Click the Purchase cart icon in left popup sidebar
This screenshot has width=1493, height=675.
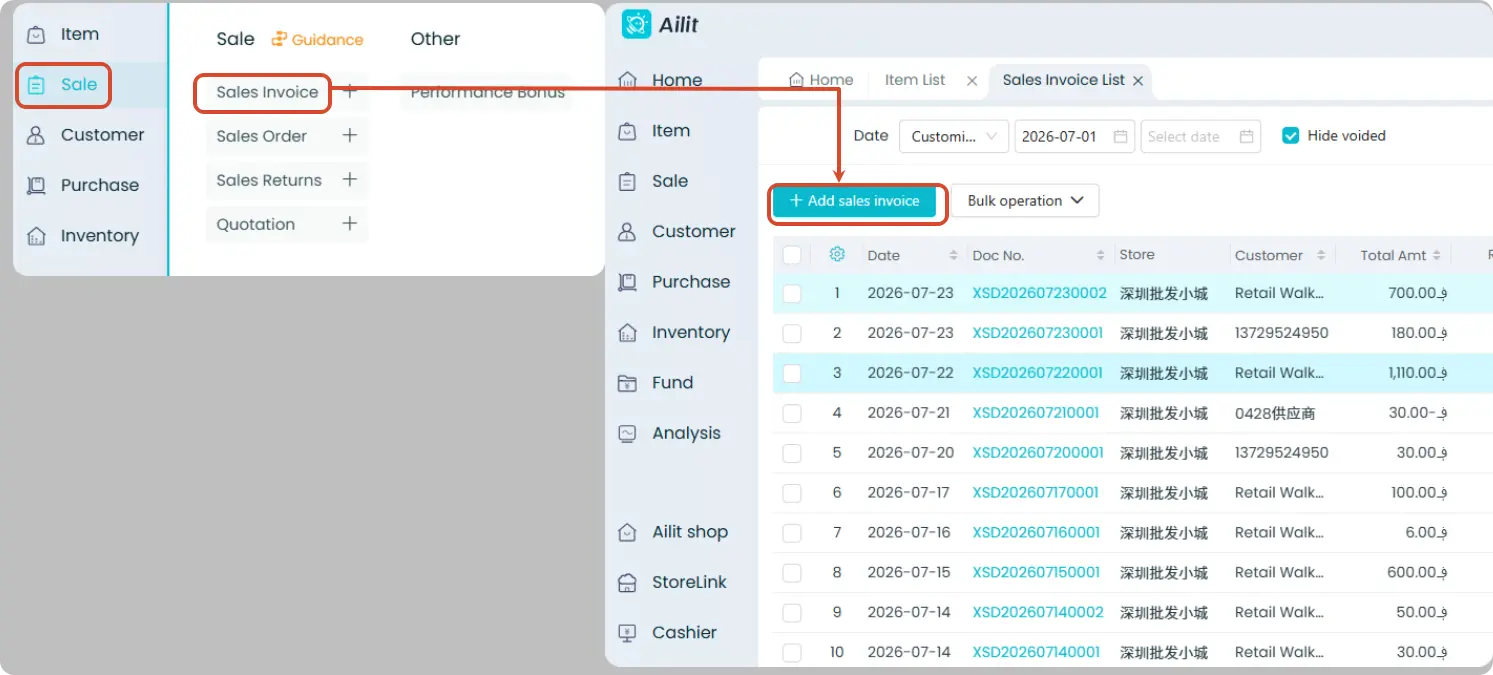36,185
